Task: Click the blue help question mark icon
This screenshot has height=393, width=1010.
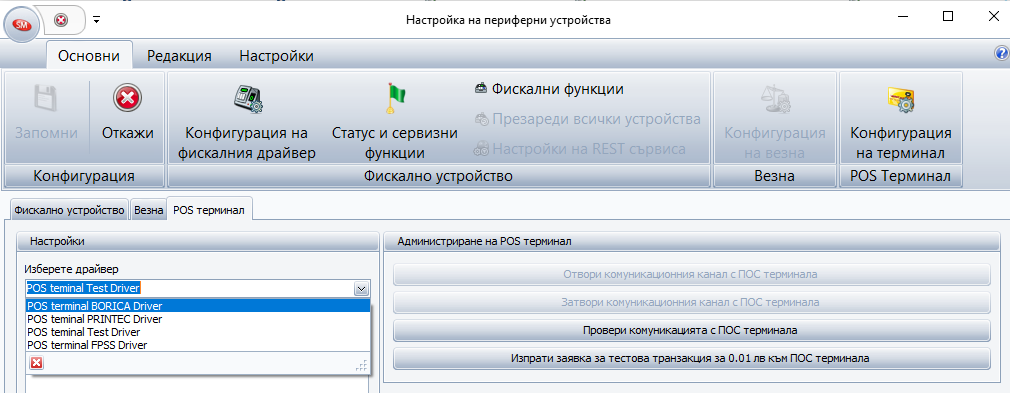Action: coord(1002,53)
